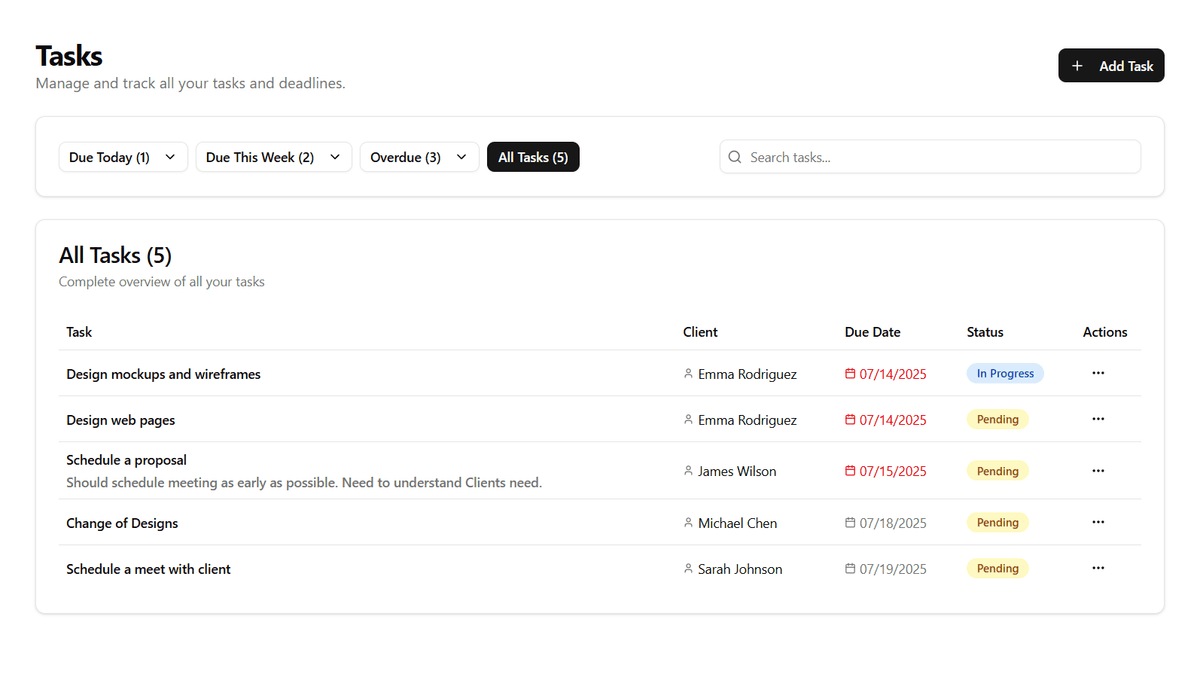Screen dimensions: 1200x681
Task: Open actions menu for Change of Designs
Action: pyautogui.click(x=1098, y=521)
